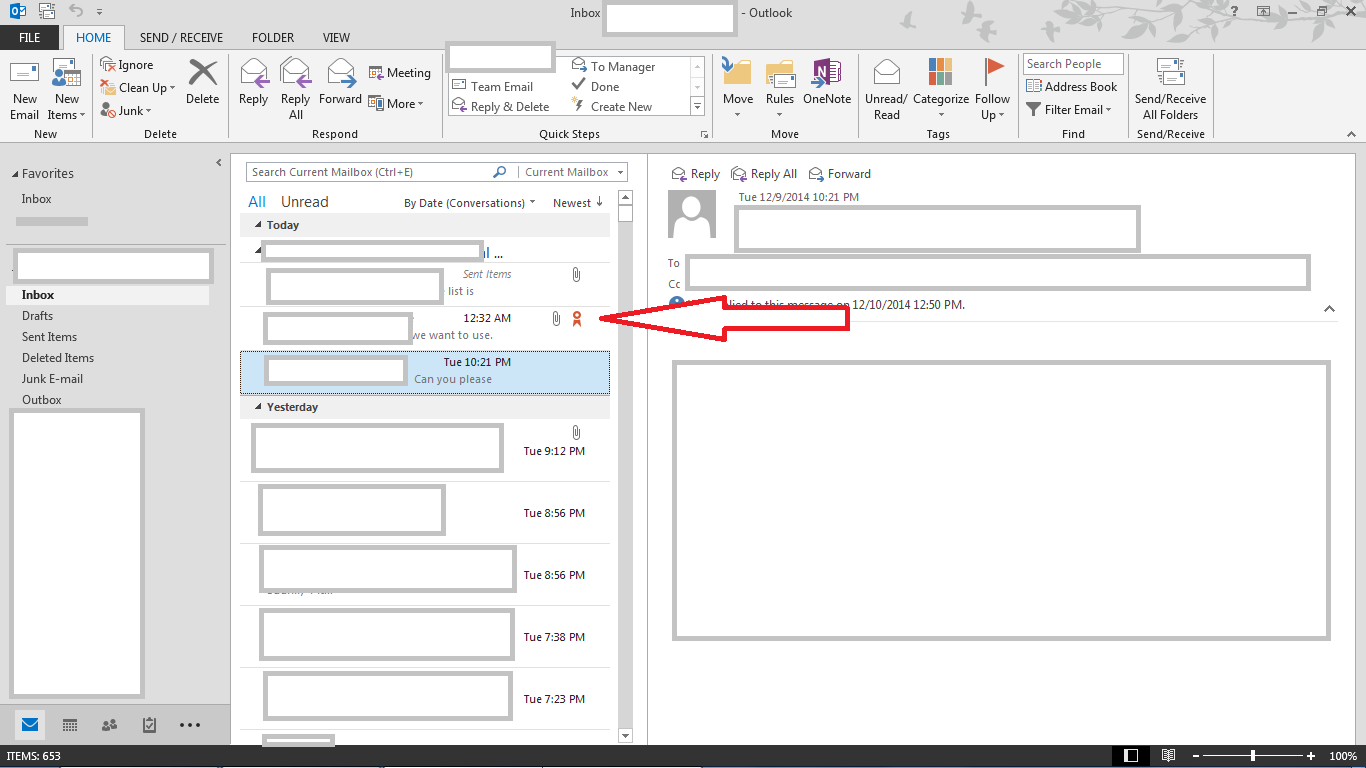This screenshot has width=1366, height=768.
Task: Open the Junk E-mail folder
Action: coord(52,379)
